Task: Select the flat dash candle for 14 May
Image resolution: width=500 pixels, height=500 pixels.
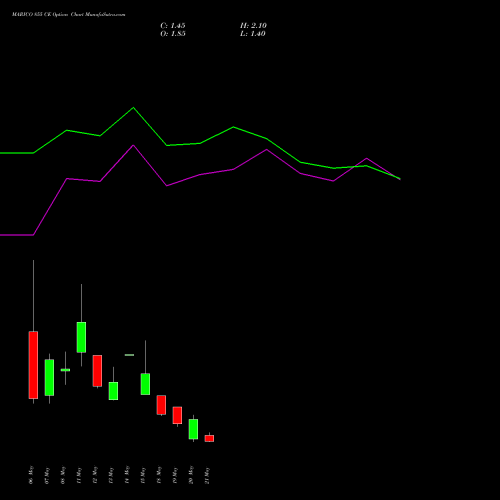Action: (x=129, y=355)
